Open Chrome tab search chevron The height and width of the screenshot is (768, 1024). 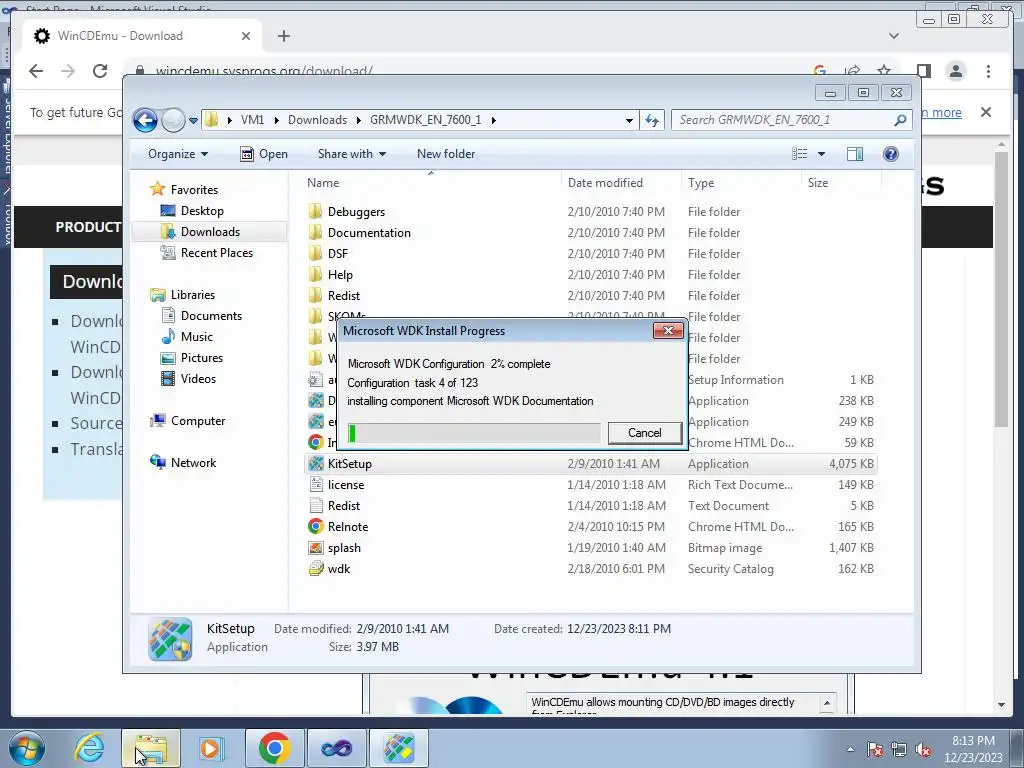(x=893, y=36)
